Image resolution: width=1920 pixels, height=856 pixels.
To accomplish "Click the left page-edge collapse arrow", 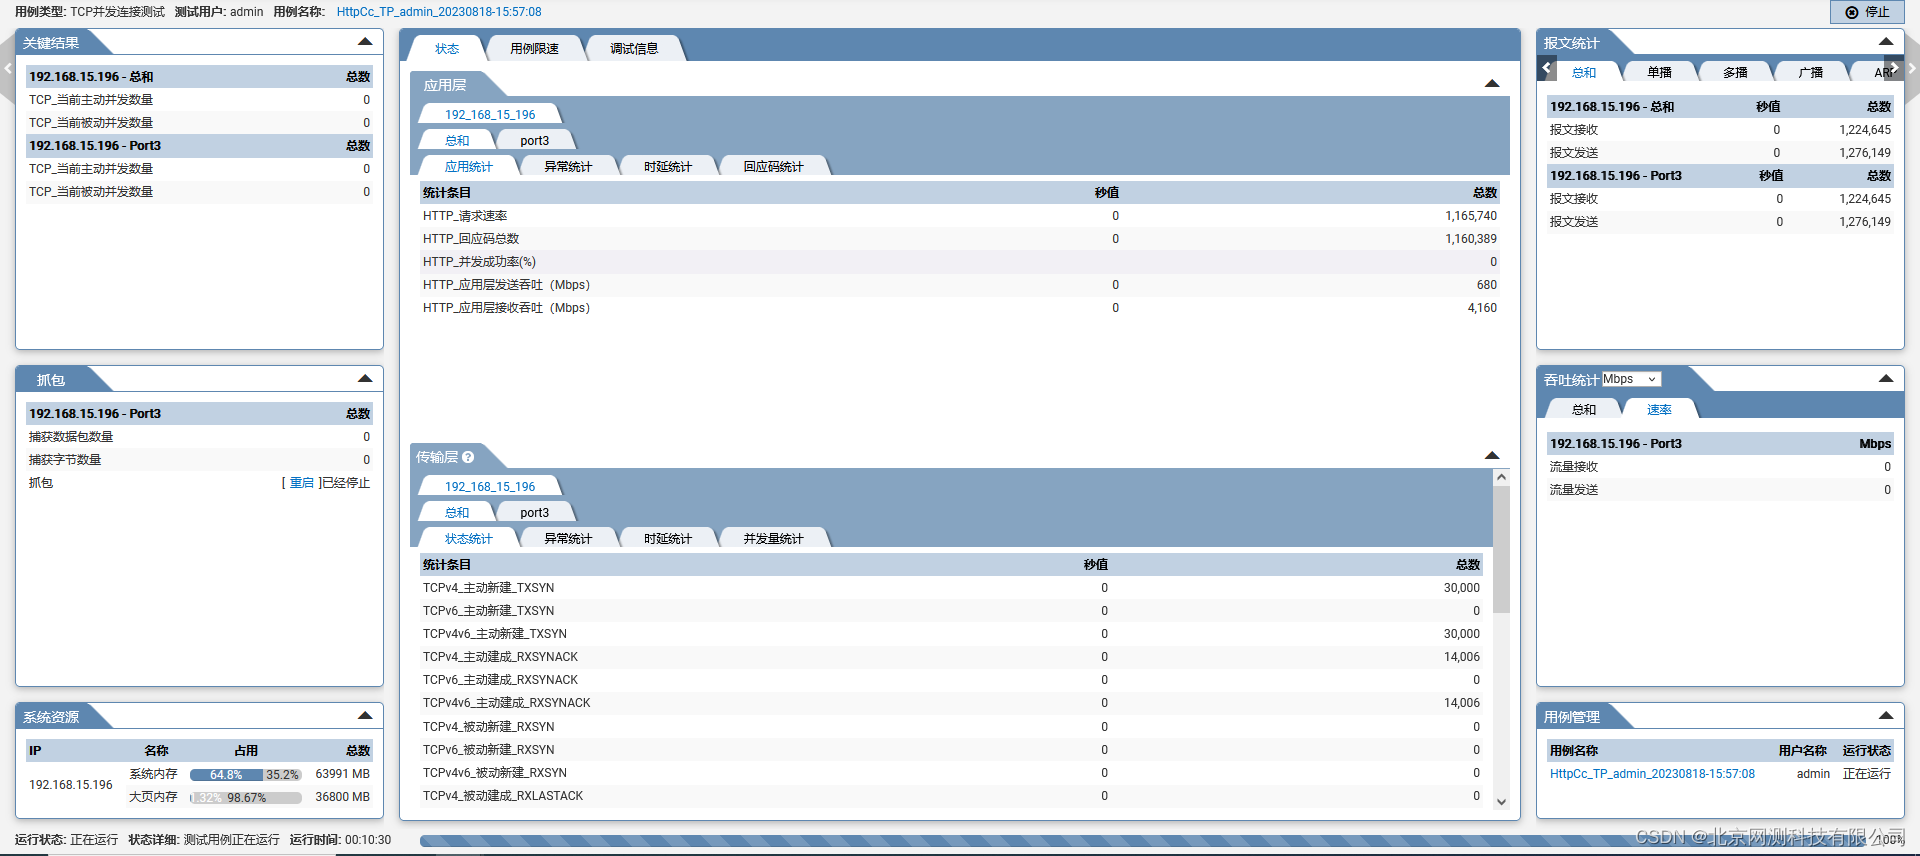I will click(7, 69).
